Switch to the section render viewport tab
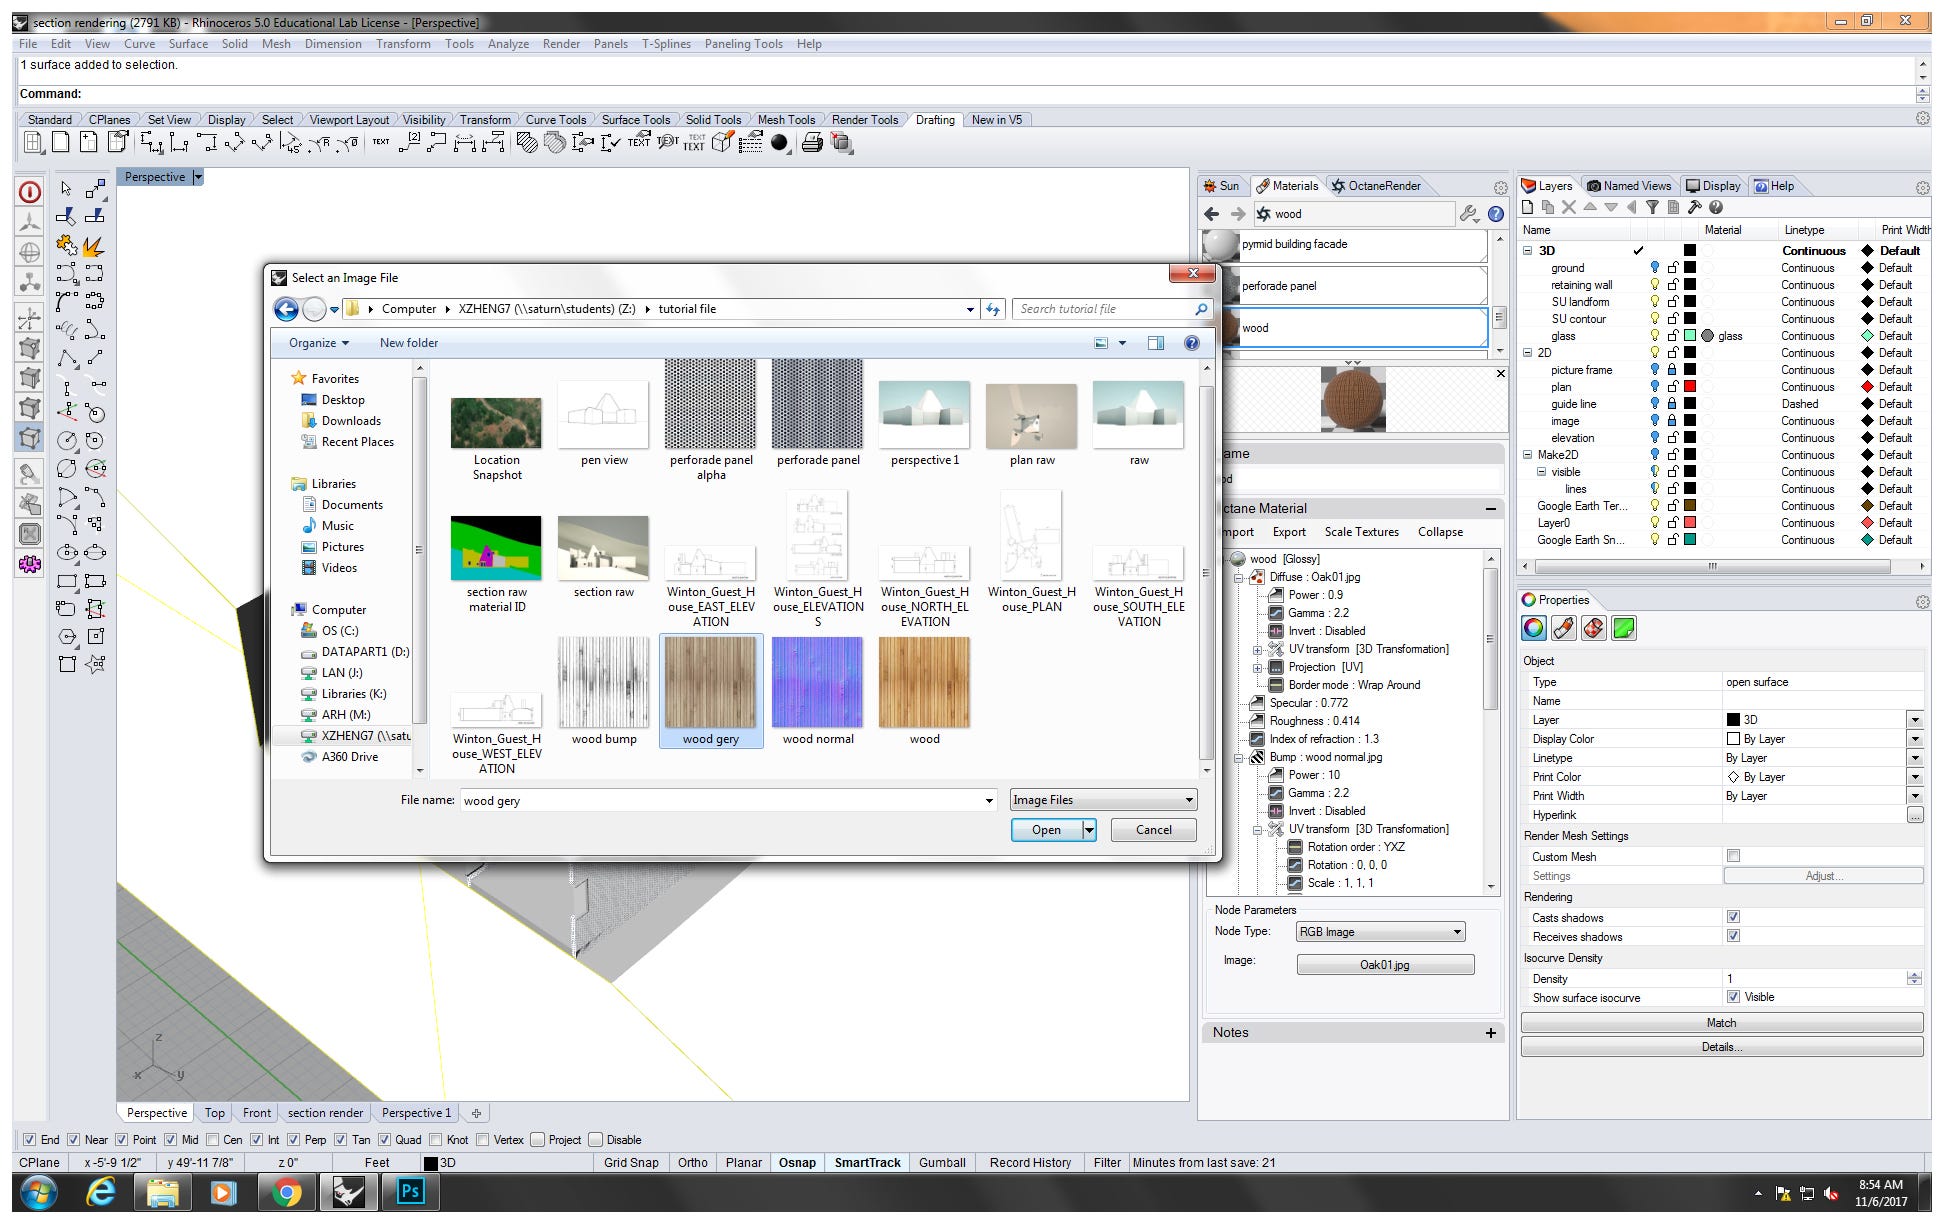 324,1112
